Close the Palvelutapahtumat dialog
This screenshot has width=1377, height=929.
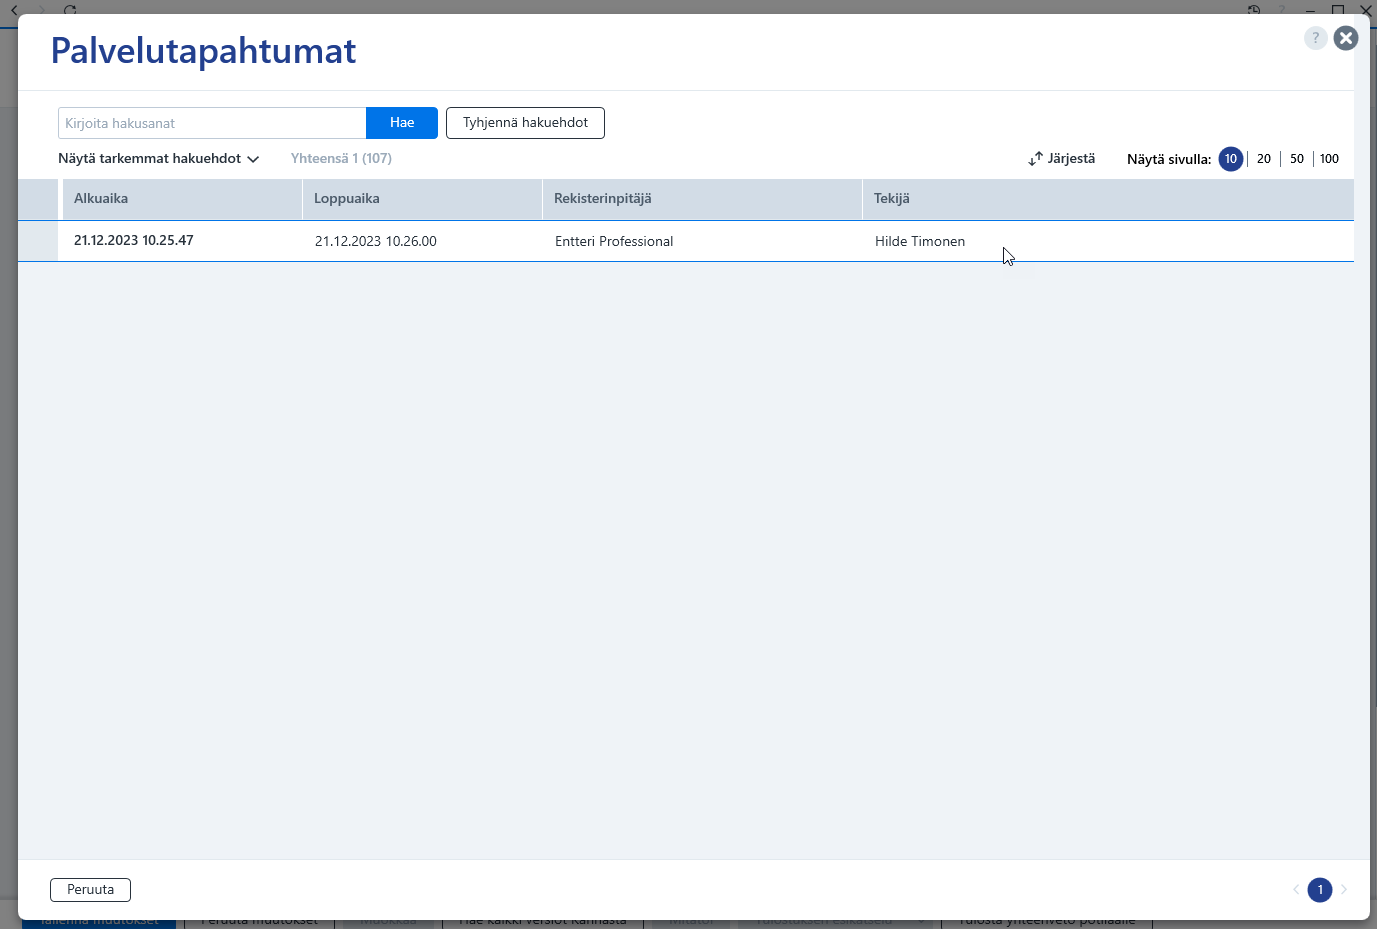click(x=1346, y=38)
